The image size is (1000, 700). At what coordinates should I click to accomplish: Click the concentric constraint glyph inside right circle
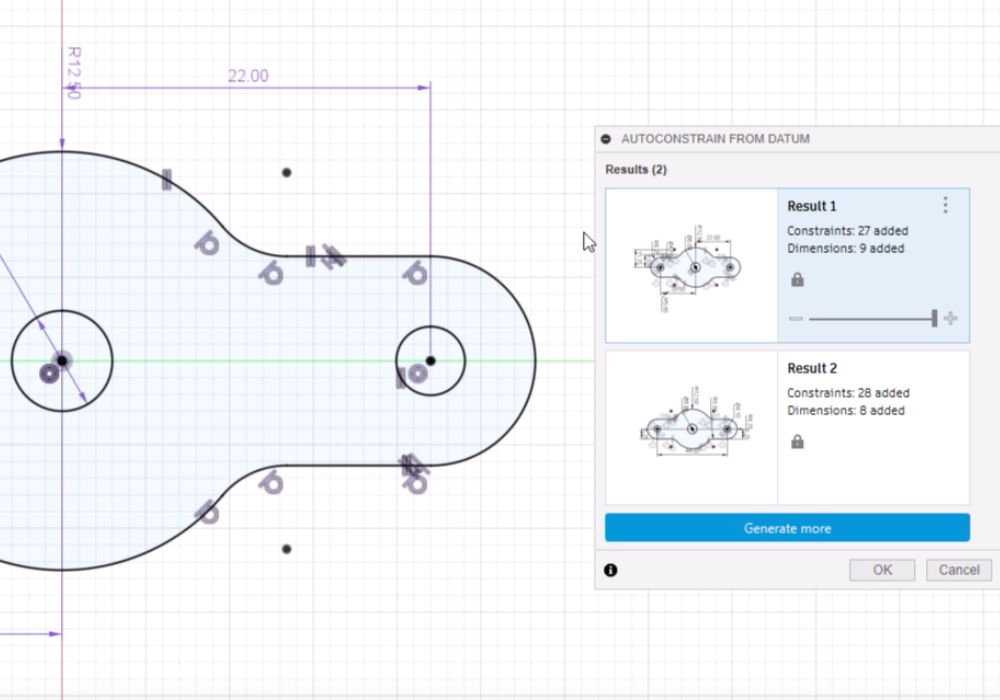pyautogui.click(x=417, y=374)
